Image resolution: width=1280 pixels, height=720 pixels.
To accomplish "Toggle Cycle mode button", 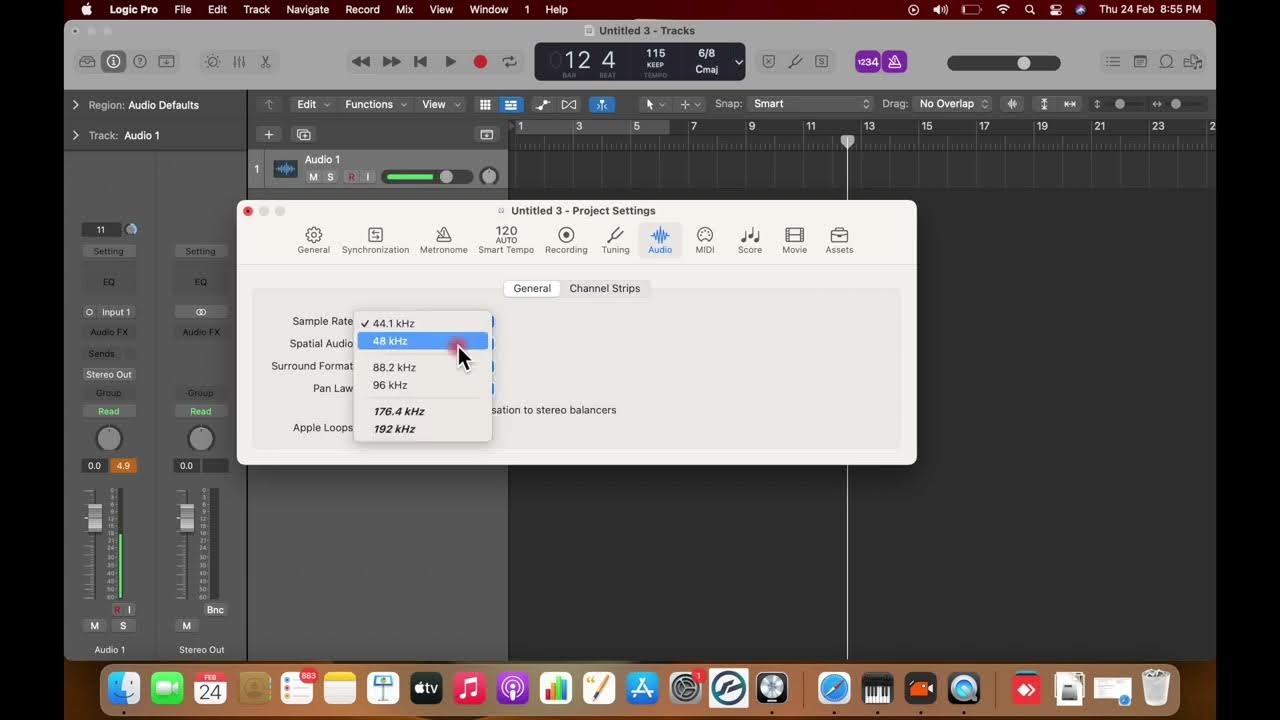I will (510, 62).
